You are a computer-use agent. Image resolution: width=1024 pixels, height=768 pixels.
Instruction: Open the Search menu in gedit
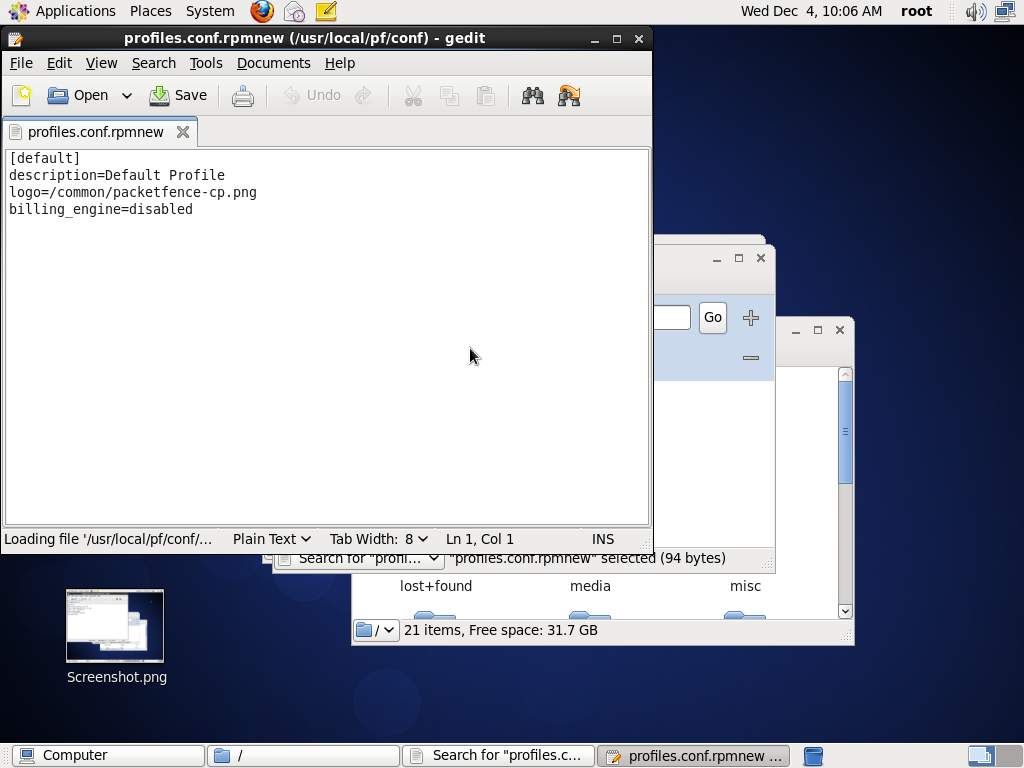click(x=153, y=63)
